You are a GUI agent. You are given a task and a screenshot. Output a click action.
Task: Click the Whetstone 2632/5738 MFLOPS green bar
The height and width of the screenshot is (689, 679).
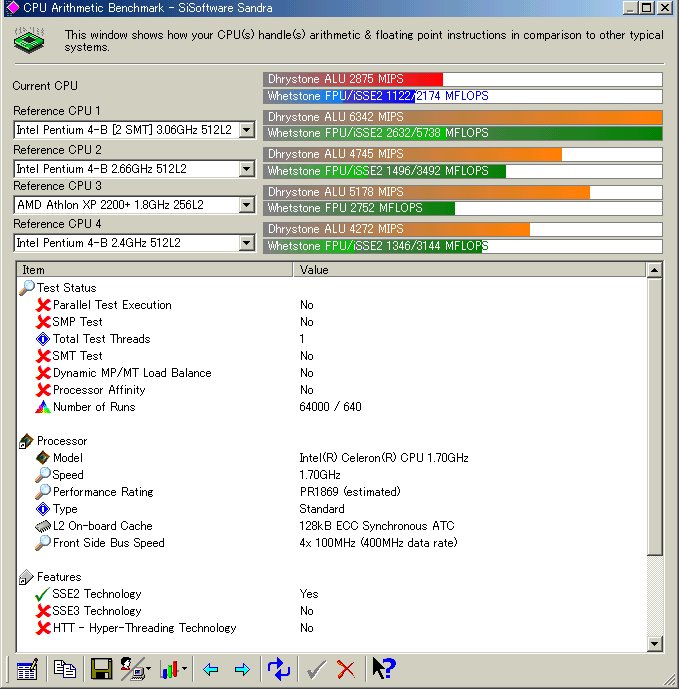click(x=463, y=133)
